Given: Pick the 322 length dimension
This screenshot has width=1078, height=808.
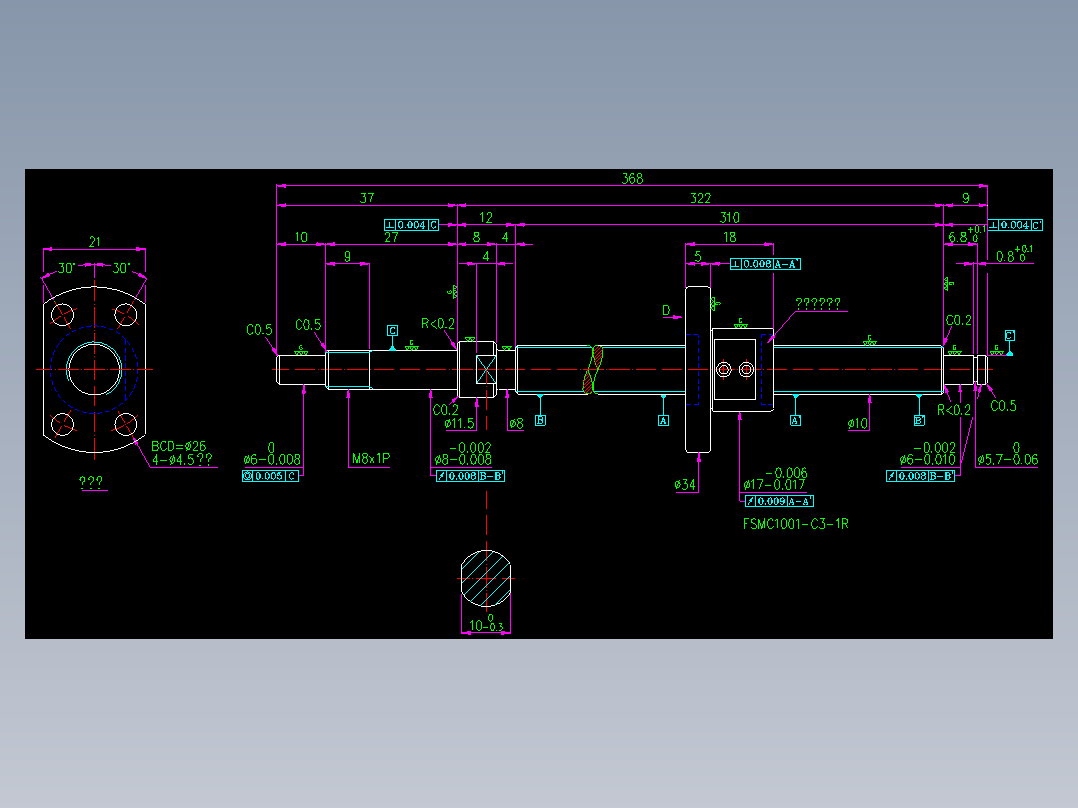Looking at the screenshot, I should 700,198.
